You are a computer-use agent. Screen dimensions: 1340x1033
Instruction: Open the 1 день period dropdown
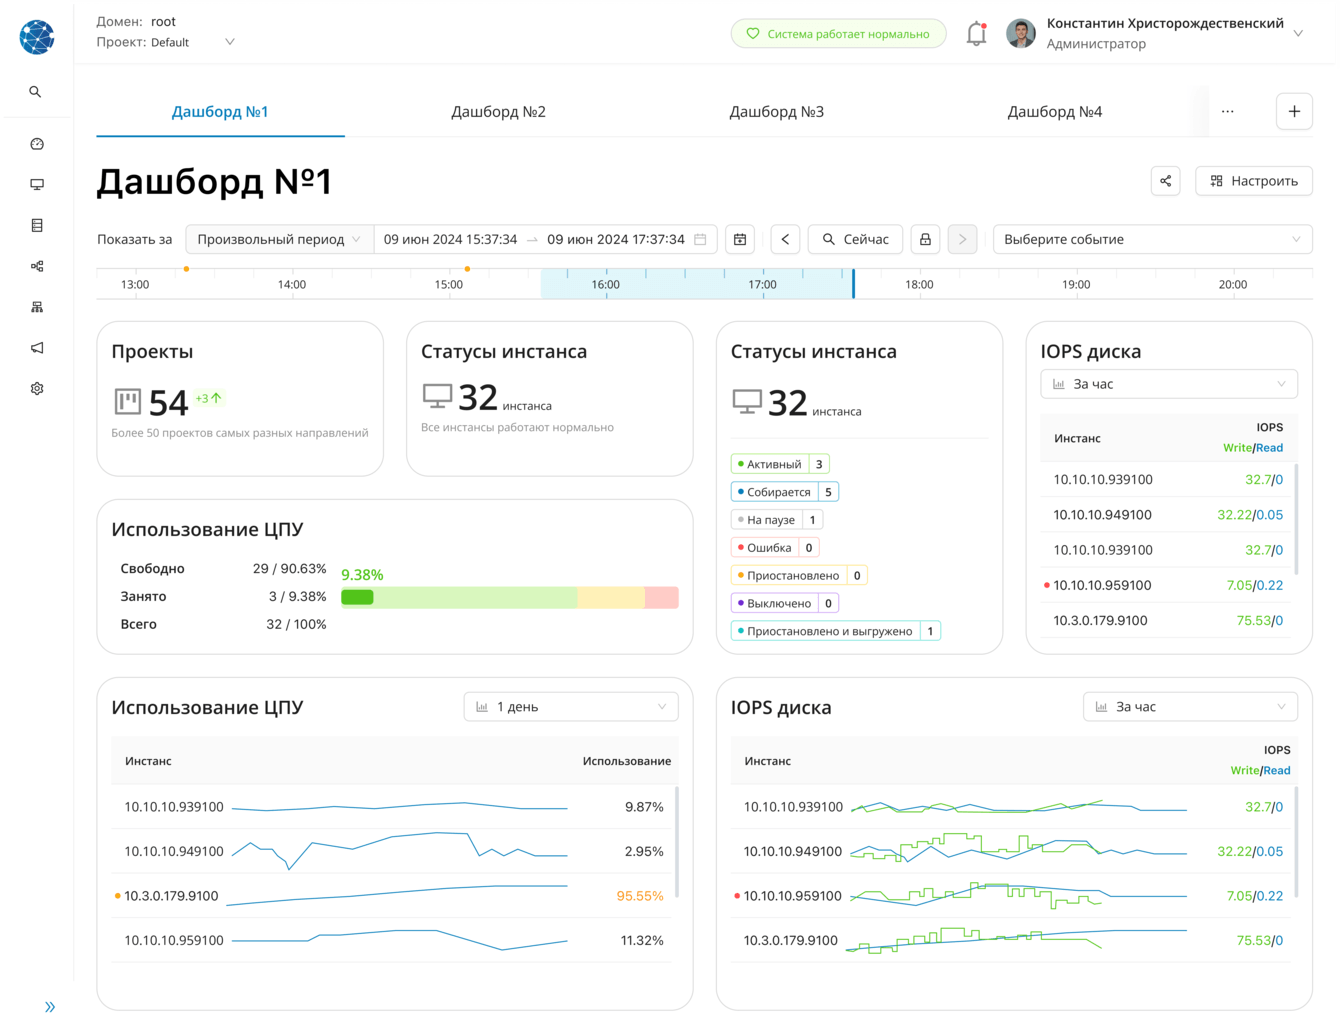click(571, 707)
